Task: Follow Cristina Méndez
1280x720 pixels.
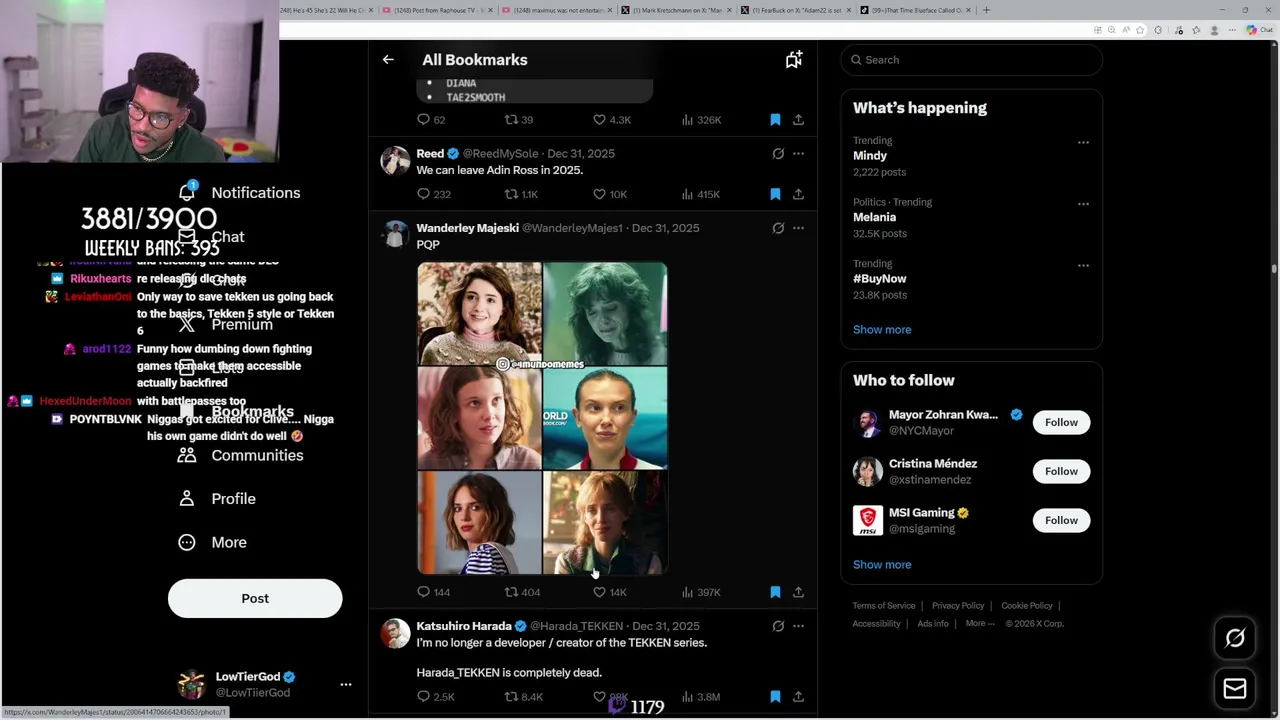Action: [x=1061, y=471]
